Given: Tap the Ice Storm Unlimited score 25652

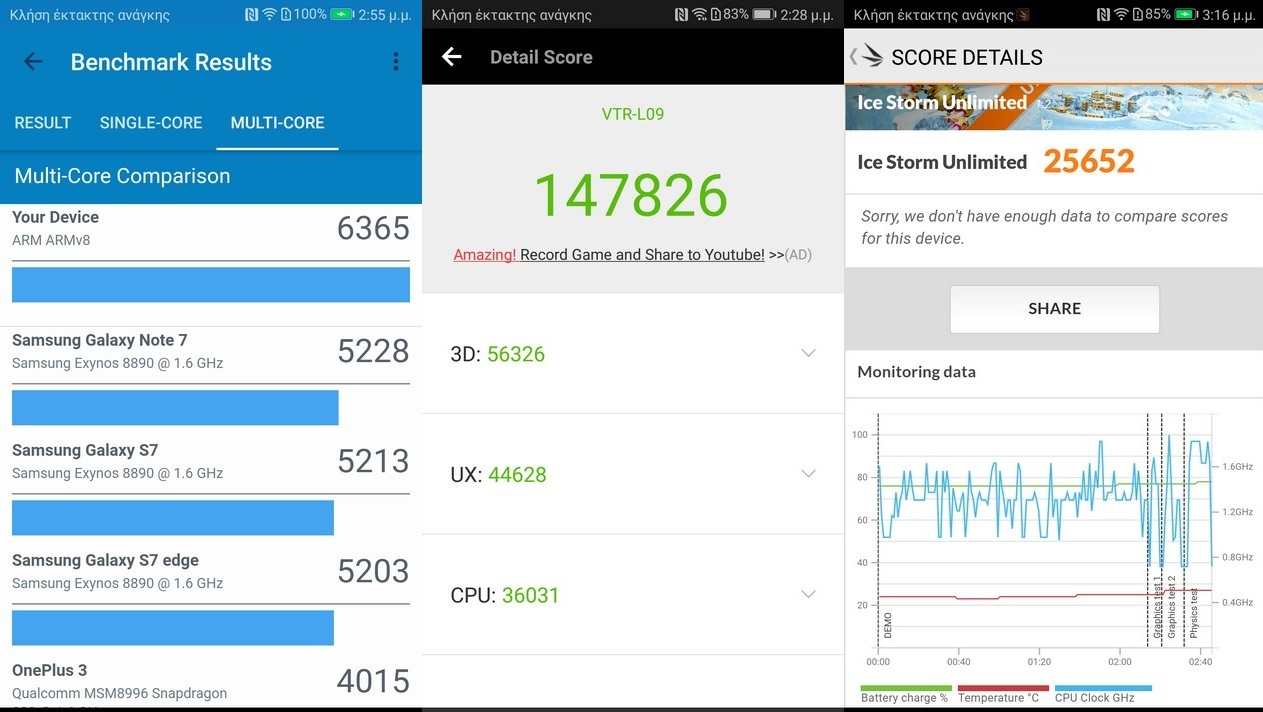Looking at the screenshot, I should click(1089, 161).
